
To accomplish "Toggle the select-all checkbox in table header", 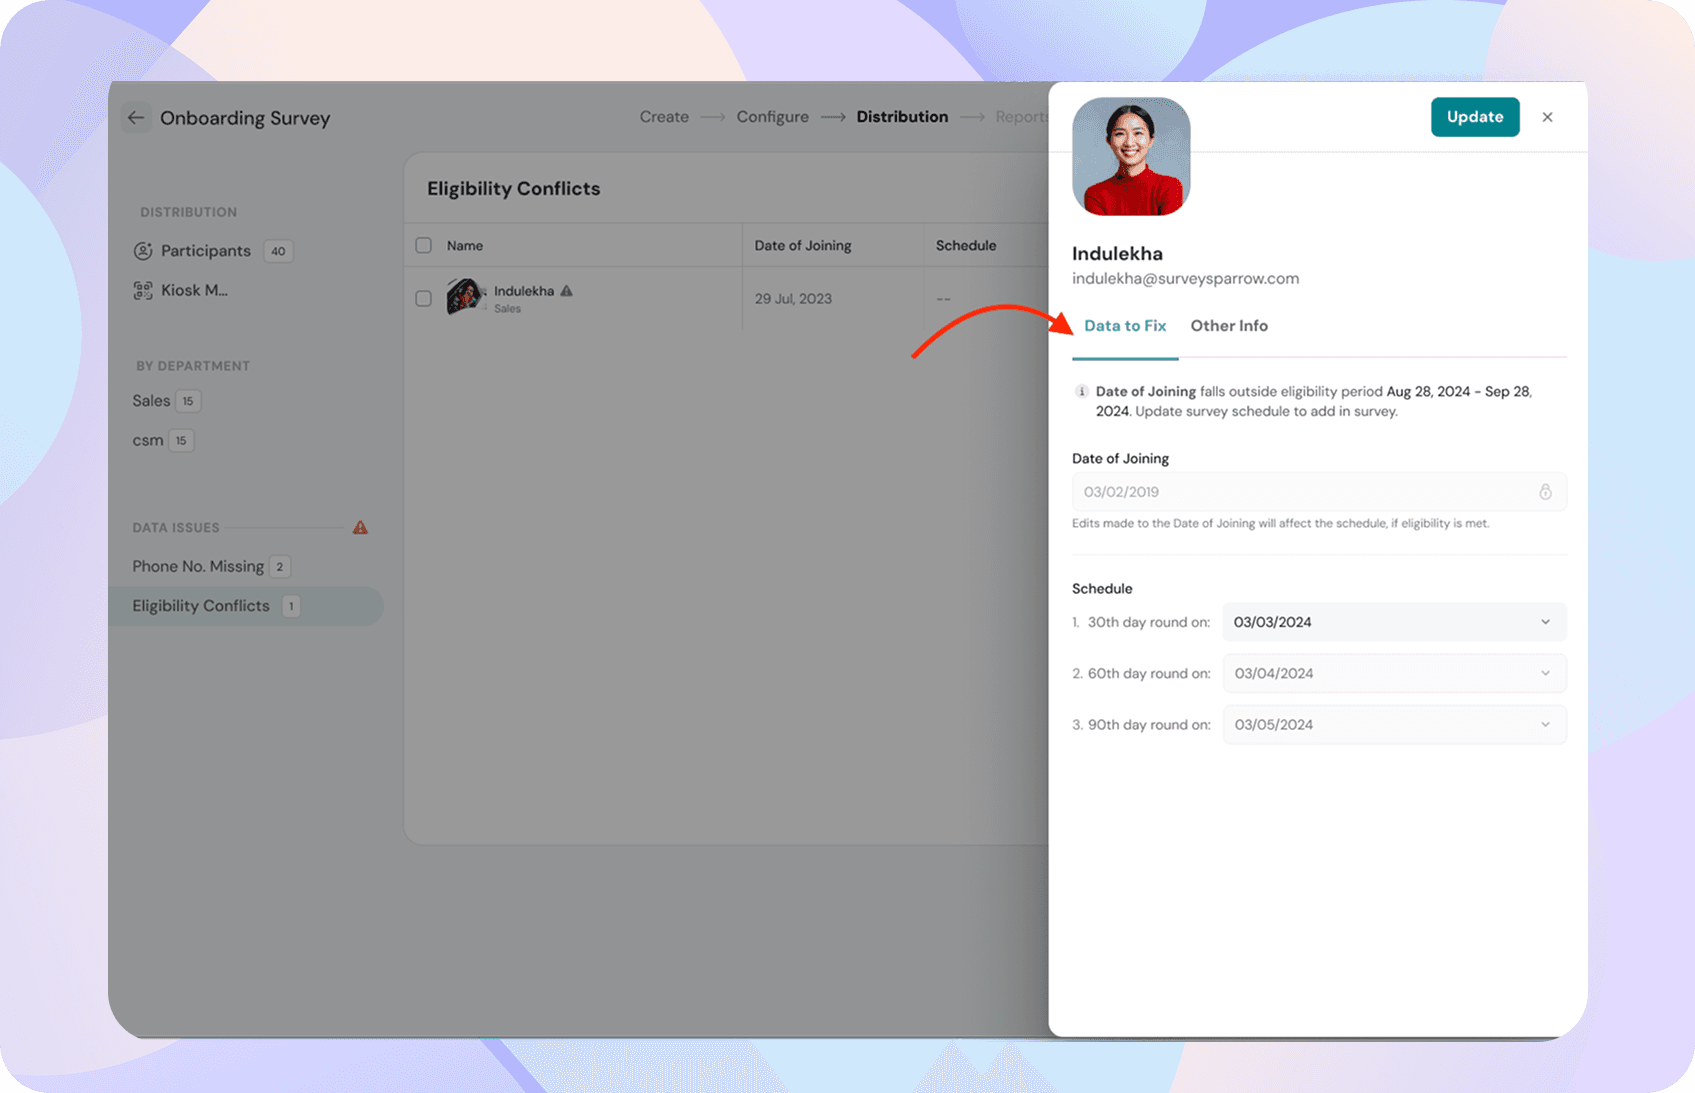I will 424,246.
